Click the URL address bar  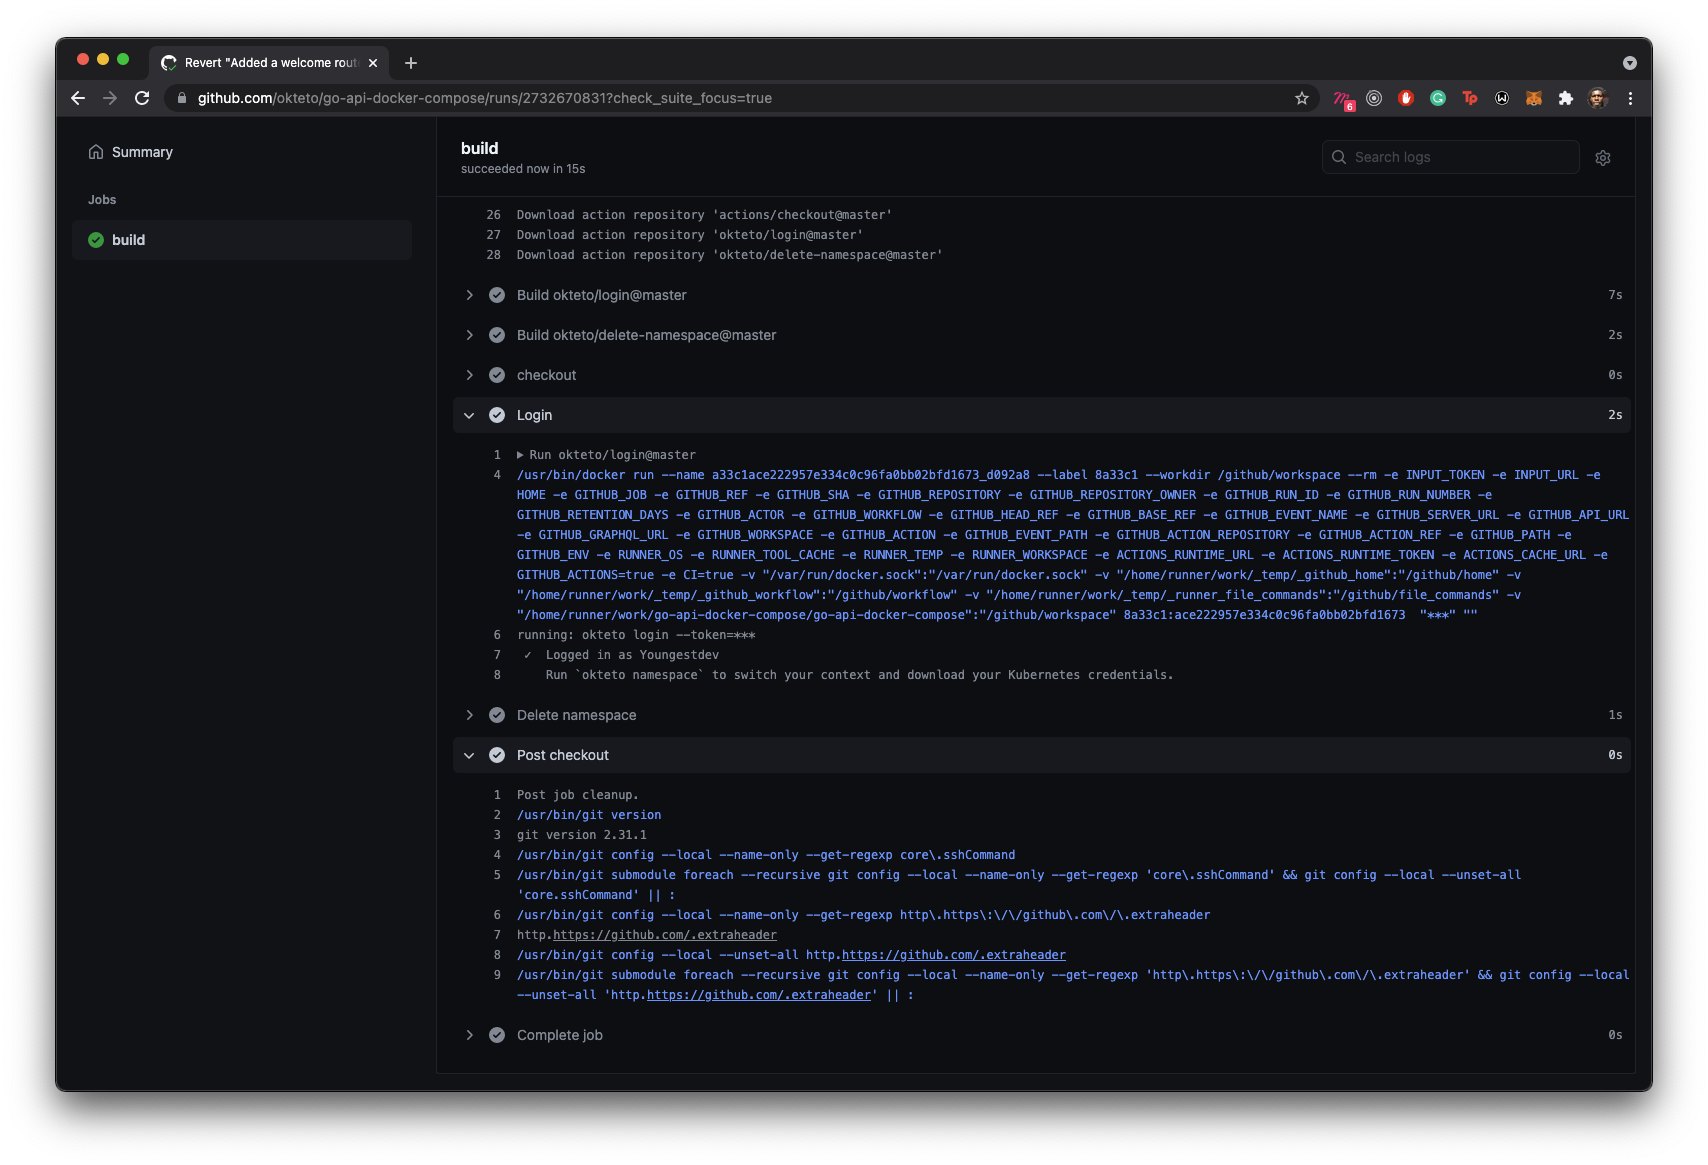[x=740, y=98]
